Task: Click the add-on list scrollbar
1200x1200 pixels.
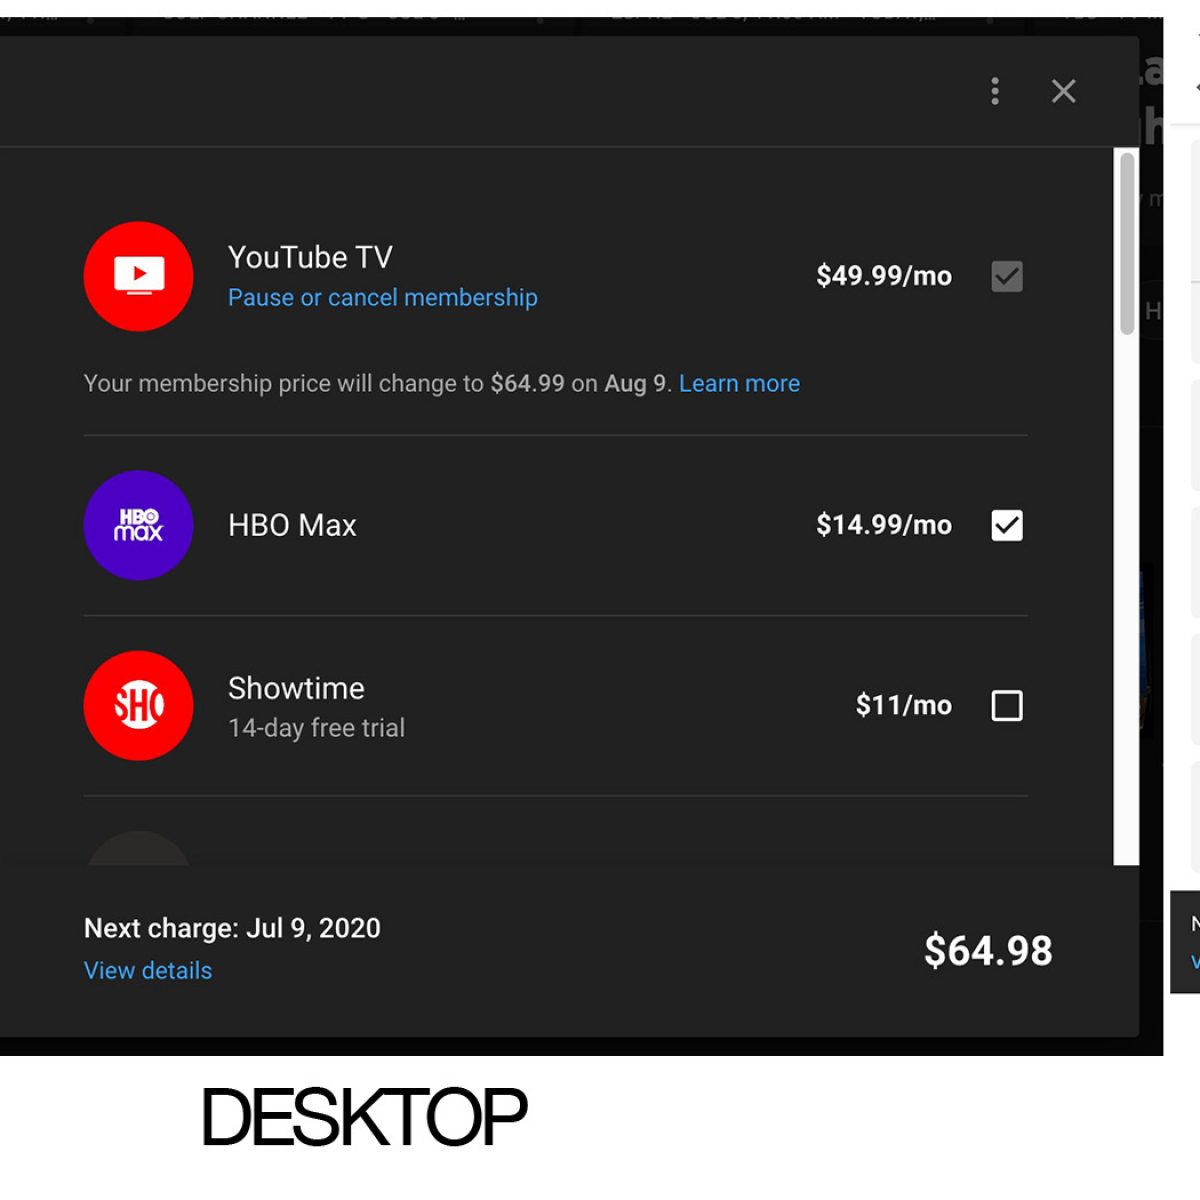Action: [1127, 244]
